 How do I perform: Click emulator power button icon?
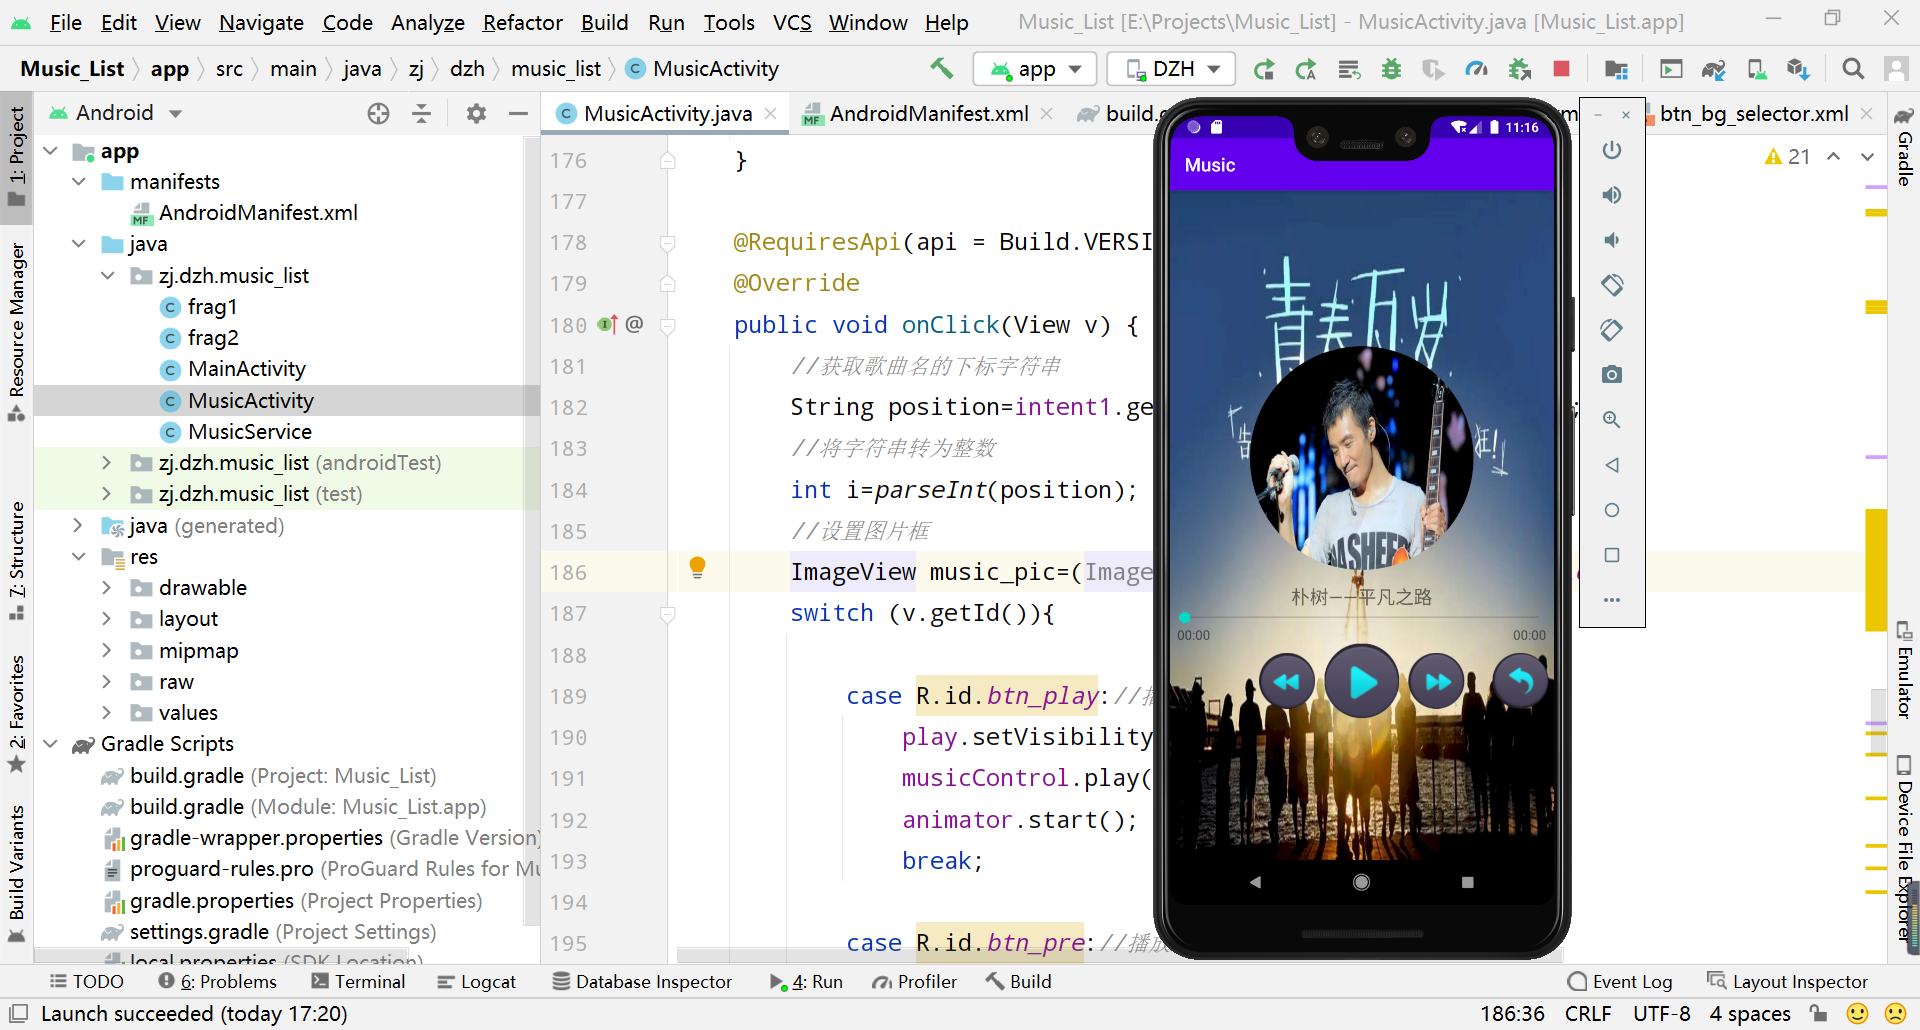[x=1612, y=150]
